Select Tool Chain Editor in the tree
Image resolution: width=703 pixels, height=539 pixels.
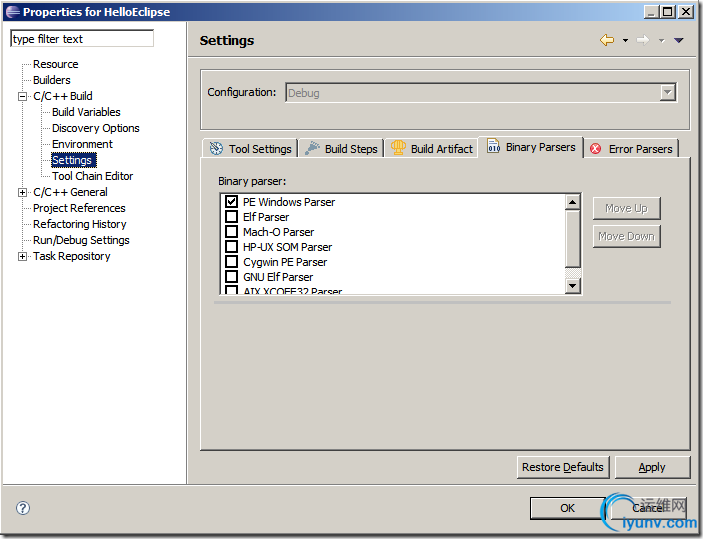[x=92, y=176]
